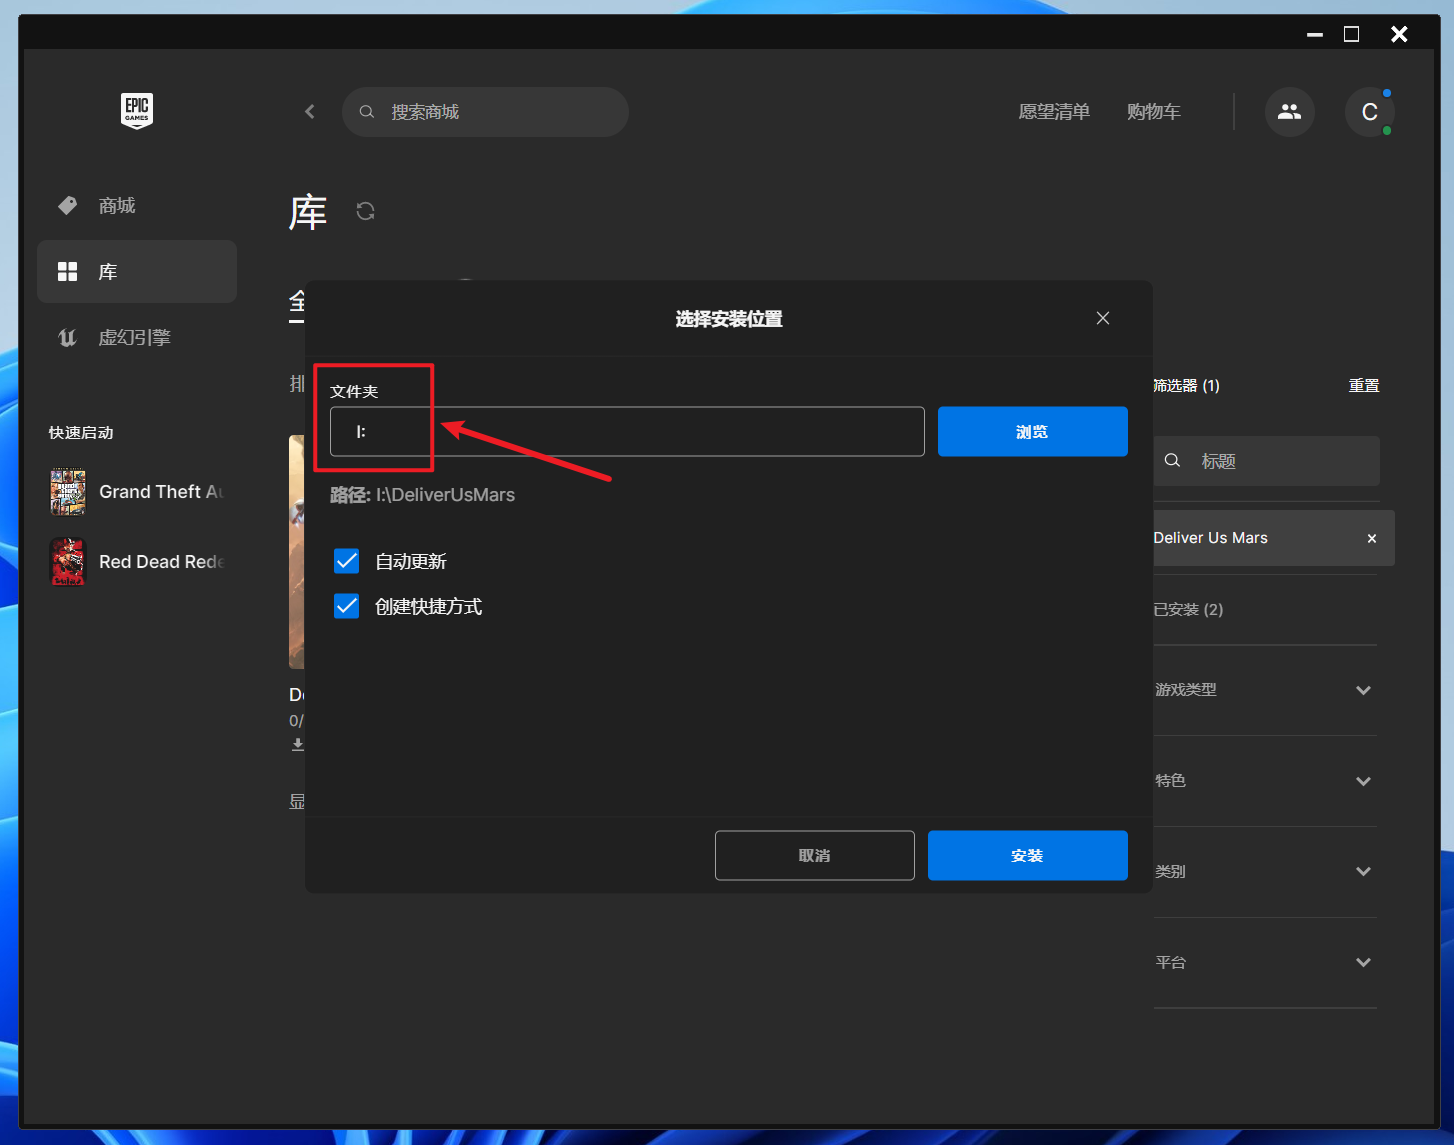This screenshot has height=1145, width=1454.
Task: Open the account avatar C
Action: [x=1370, y=112]
